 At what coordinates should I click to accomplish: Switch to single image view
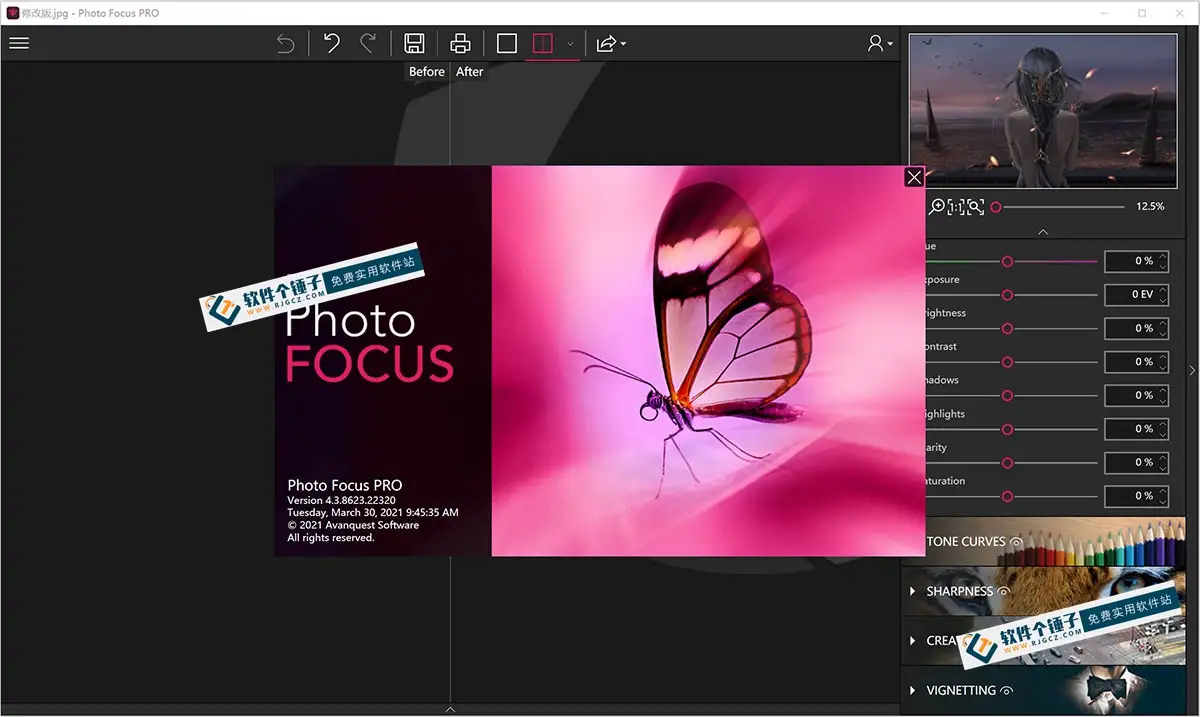[x=507, y=43]
